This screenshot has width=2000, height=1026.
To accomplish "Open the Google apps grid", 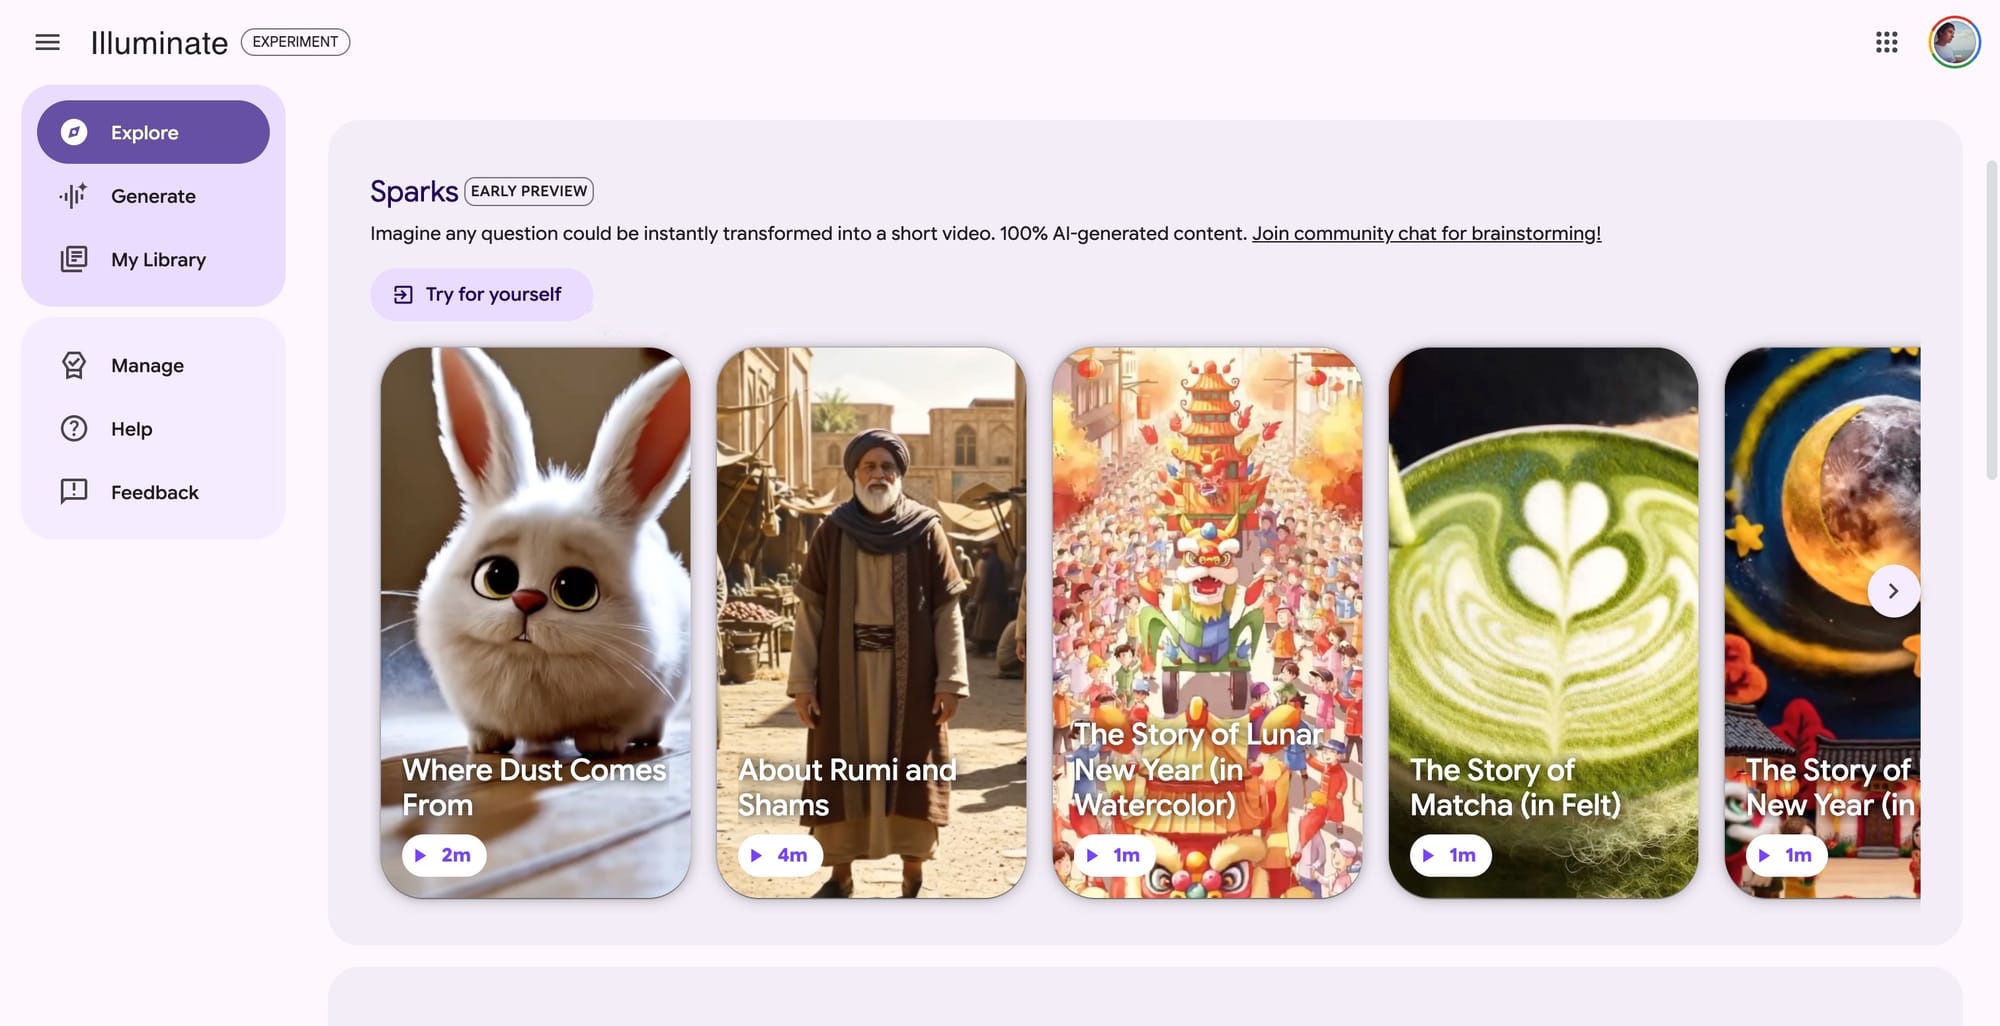I will click(1886, 42).
